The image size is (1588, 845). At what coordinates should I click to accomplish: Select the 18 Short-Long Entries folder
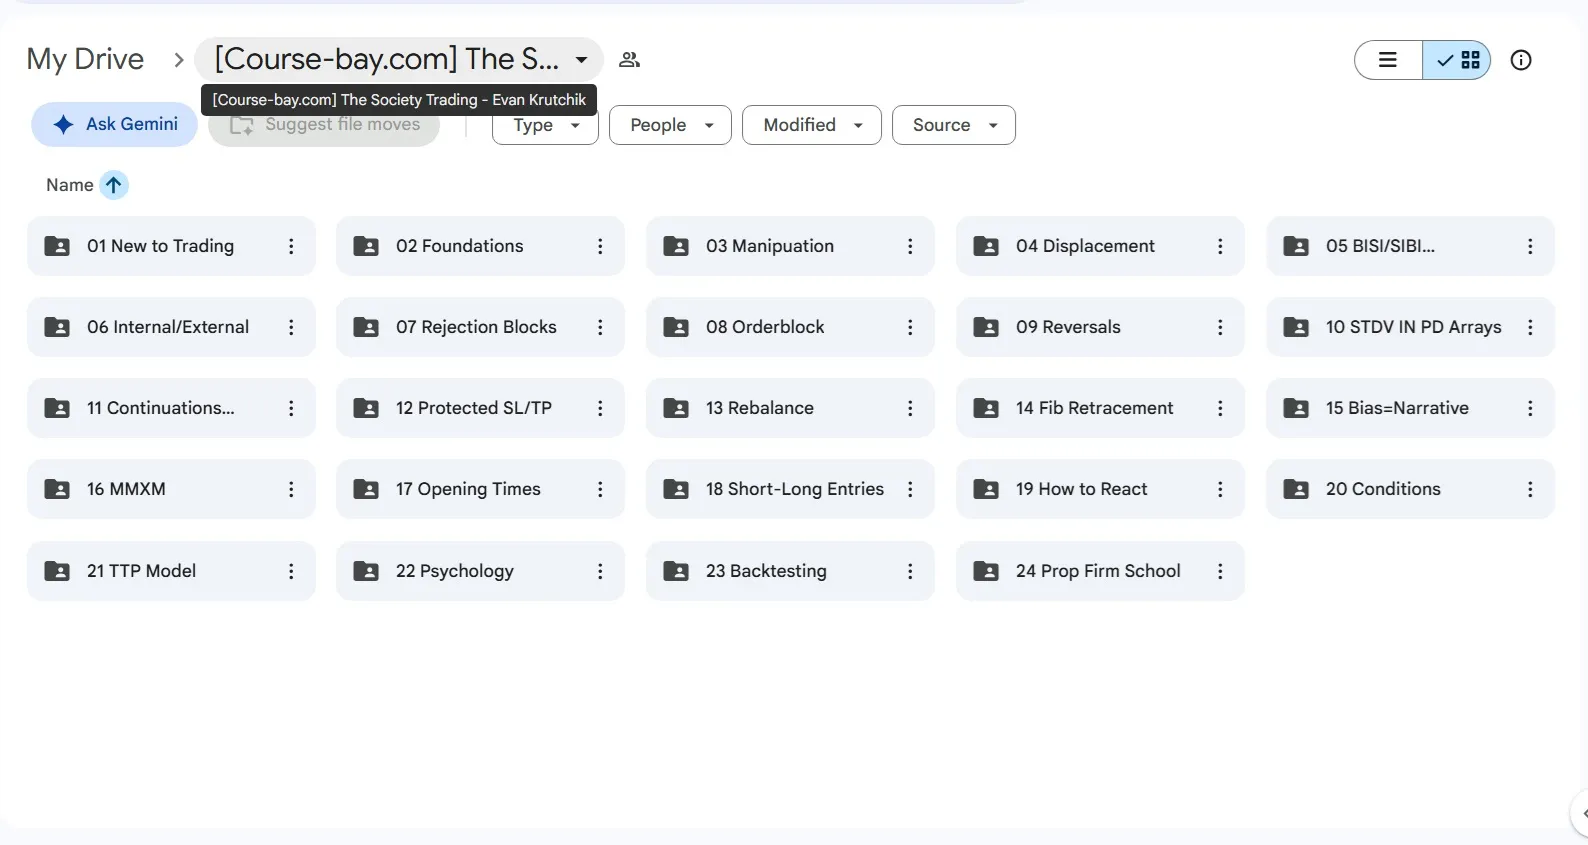pos(790,489)
